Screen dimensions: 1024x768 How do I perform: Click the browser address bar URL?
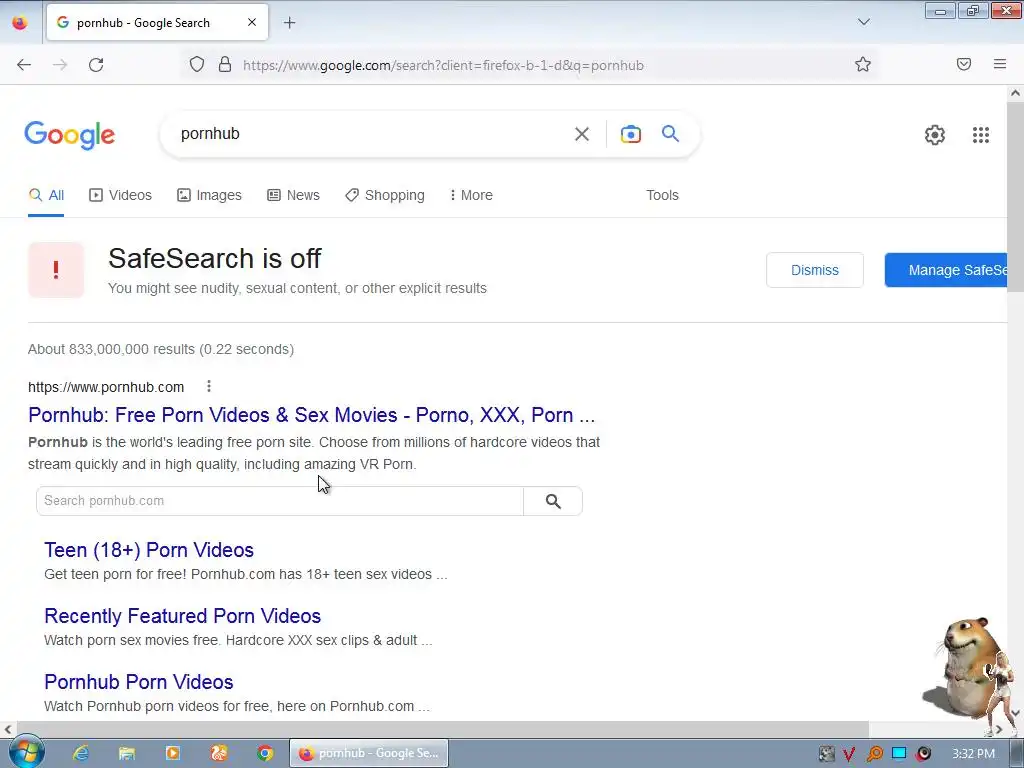point(443,65)
